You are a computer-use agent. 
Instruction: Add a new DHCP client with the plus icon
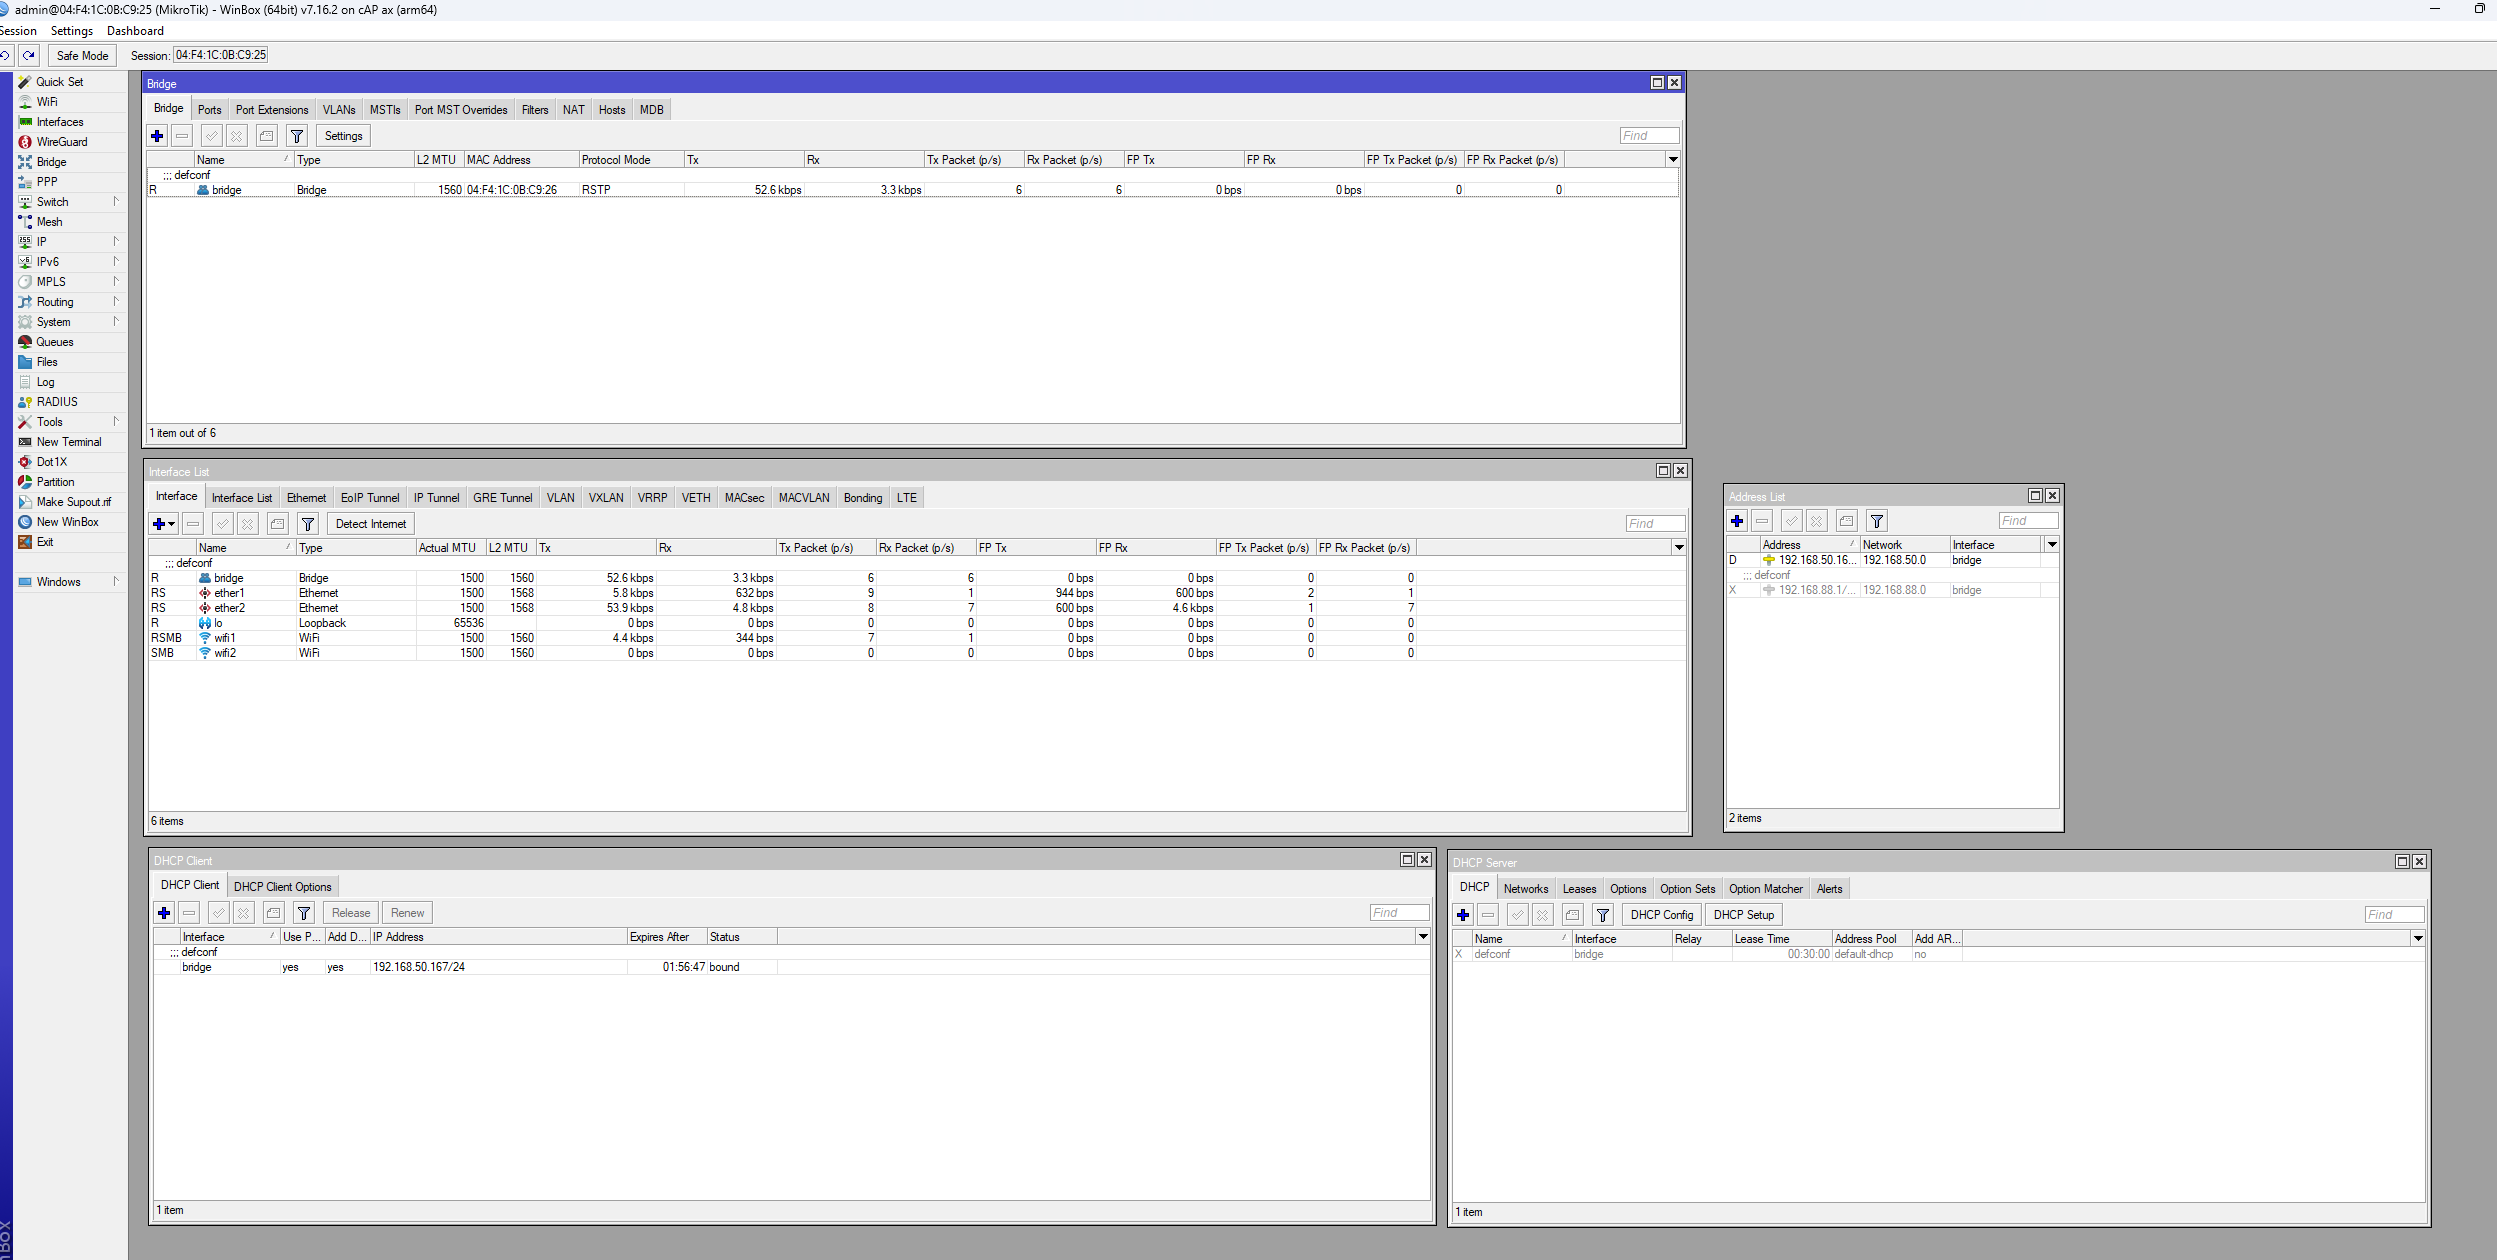click(x=162, y=912)
